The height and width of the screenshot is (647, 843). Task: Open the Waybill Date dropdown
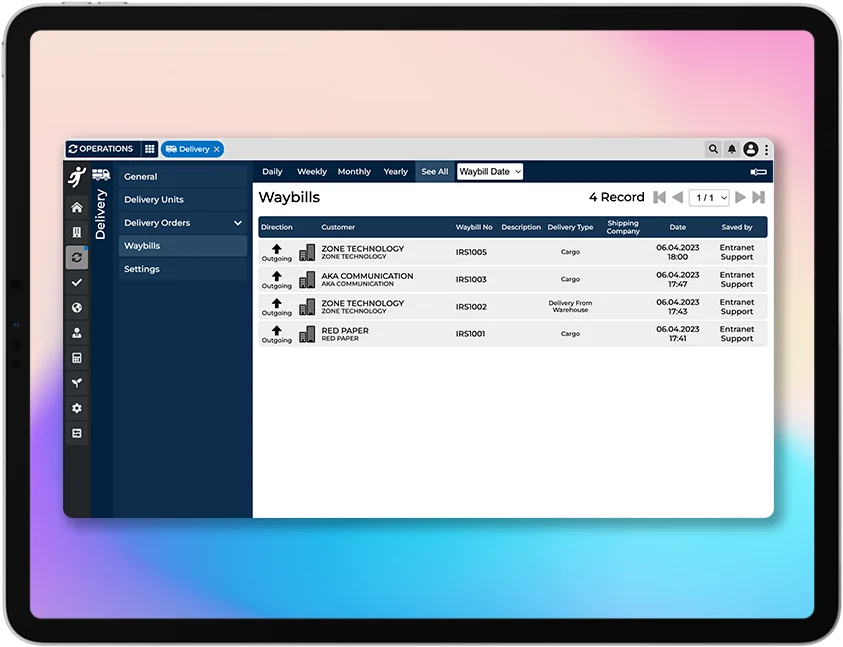(489, 172)
